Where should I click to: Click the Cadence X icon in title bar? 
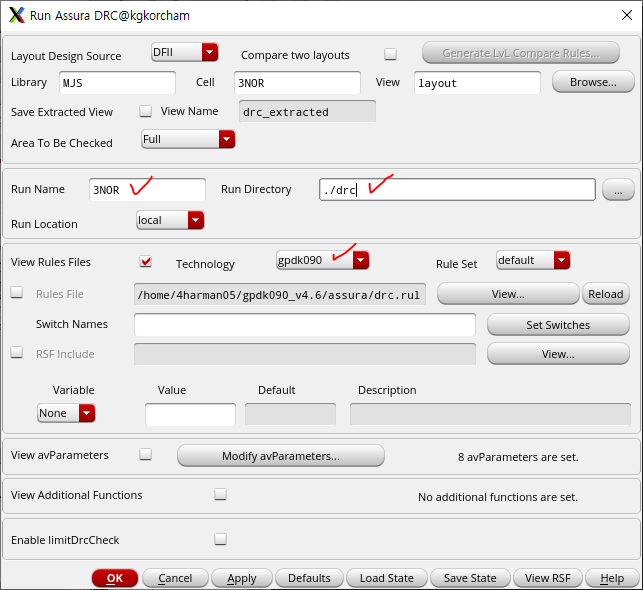[17, 16]
